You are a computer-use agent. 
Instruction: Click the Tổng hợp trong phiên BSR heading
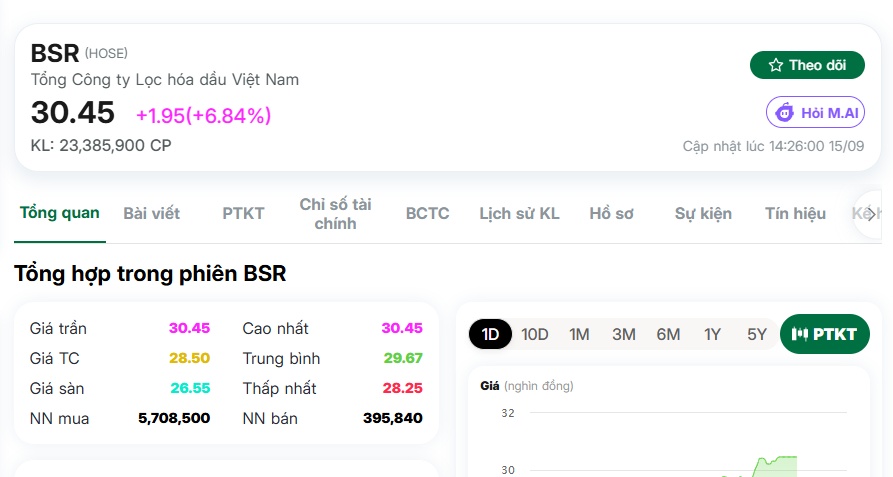(x=150, y=274)
